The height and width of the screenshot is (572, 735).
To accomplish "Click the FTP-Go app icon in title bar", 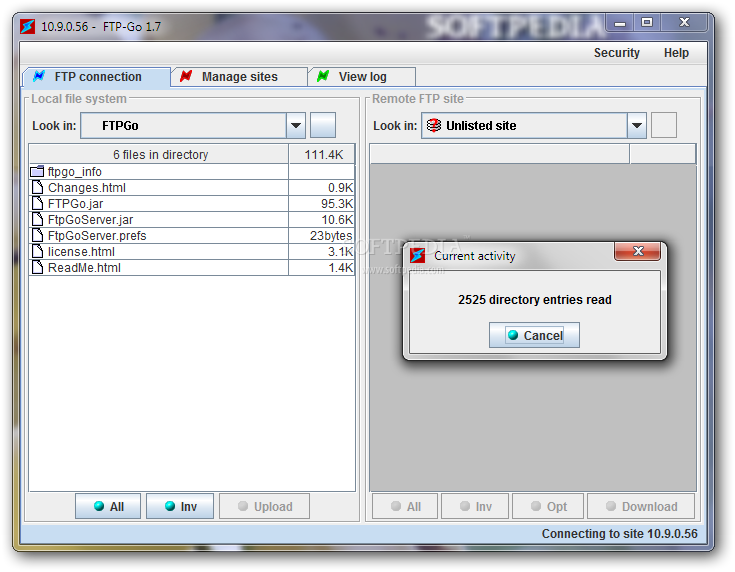I will [27, 26].
